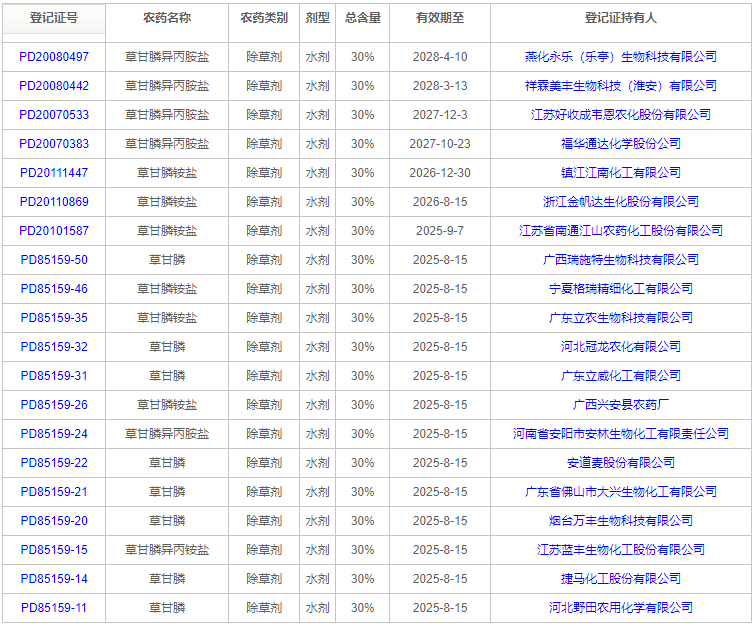This screenshot has height=627, width=756.
Task: Open holder 河北冠龙农化有限公司
Action: click(x=621, y=347)
